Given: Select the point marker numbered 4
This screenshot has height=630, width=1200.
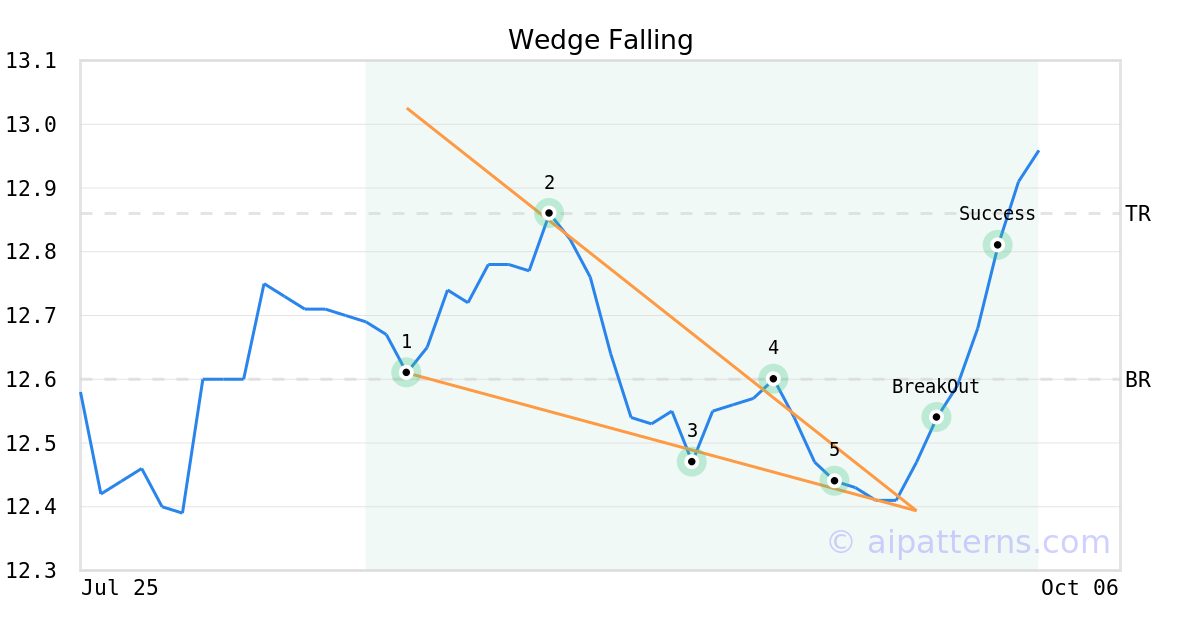Looking at the screenshot, I should pos(773,379).
